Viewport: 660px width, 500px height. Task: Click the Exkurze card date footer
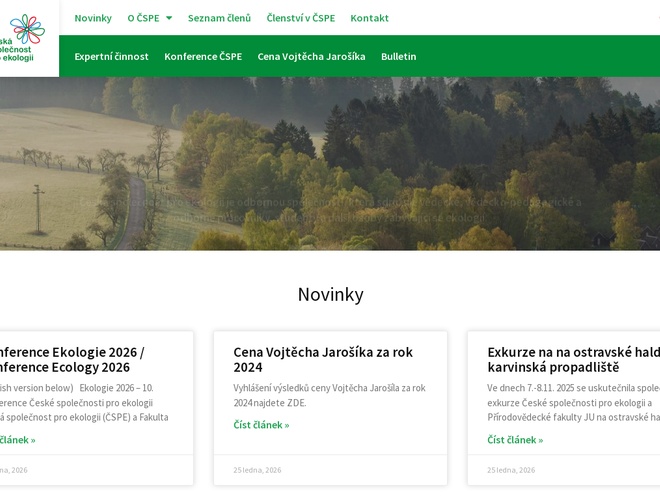511,470
